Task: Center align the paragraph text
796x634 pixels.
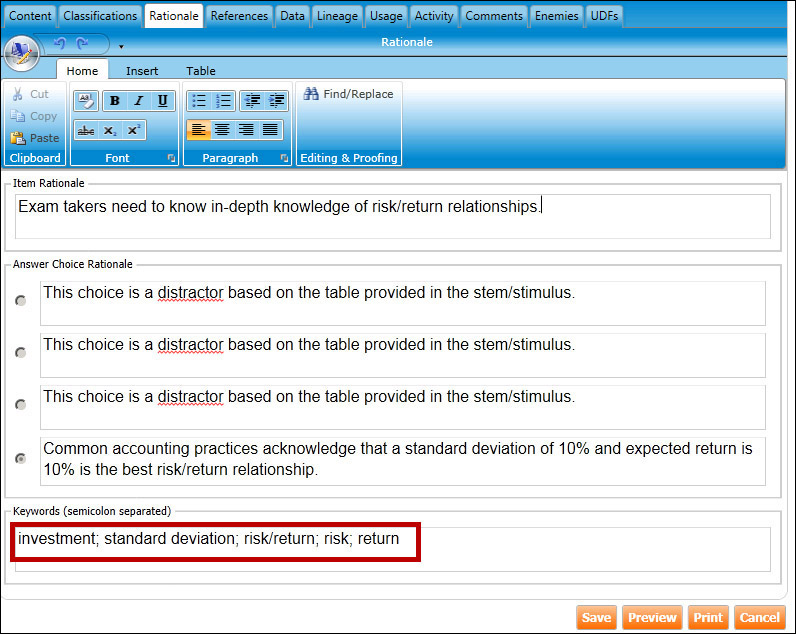Action: [x=222, y=130]
